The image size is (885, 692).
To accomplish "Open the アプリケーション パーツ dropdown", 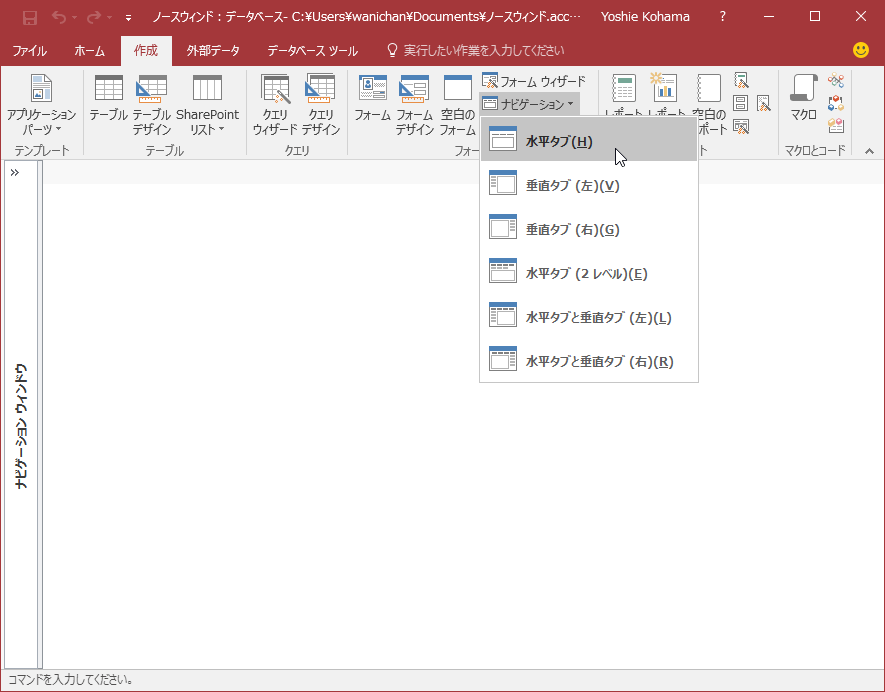I will [41, 106].
